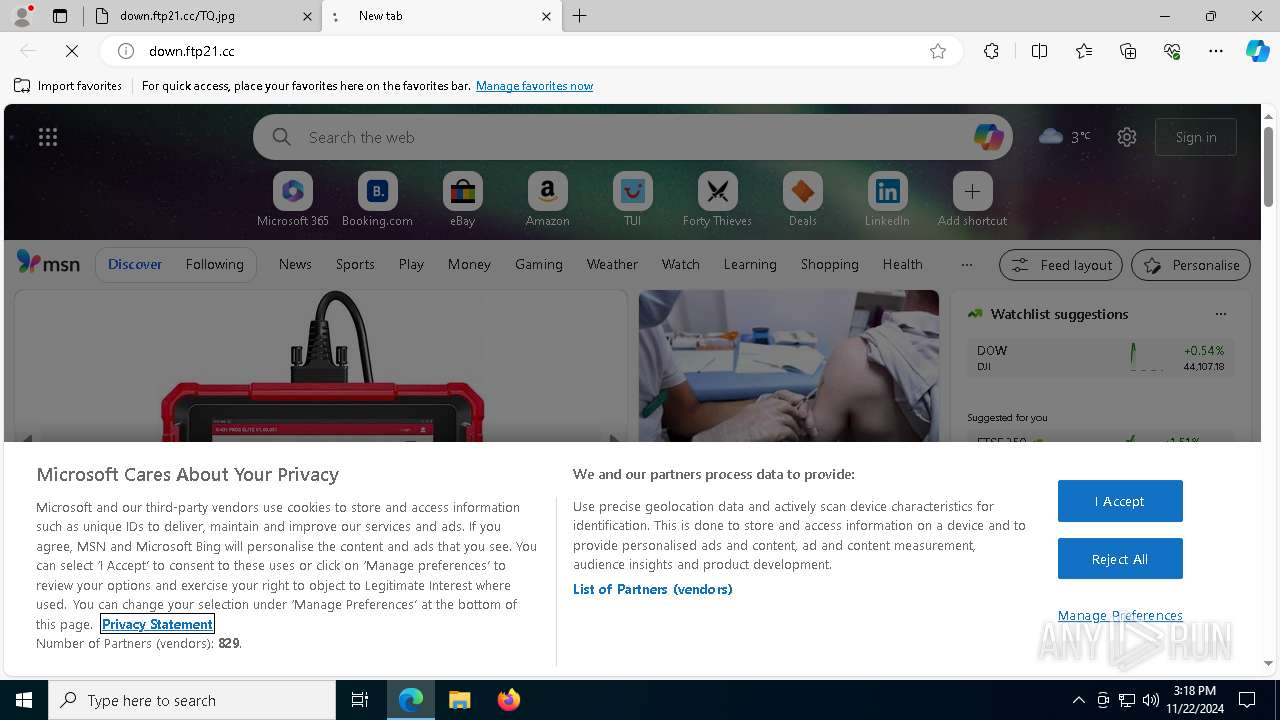Add a new shortcut tile

[x=972, y=200]
